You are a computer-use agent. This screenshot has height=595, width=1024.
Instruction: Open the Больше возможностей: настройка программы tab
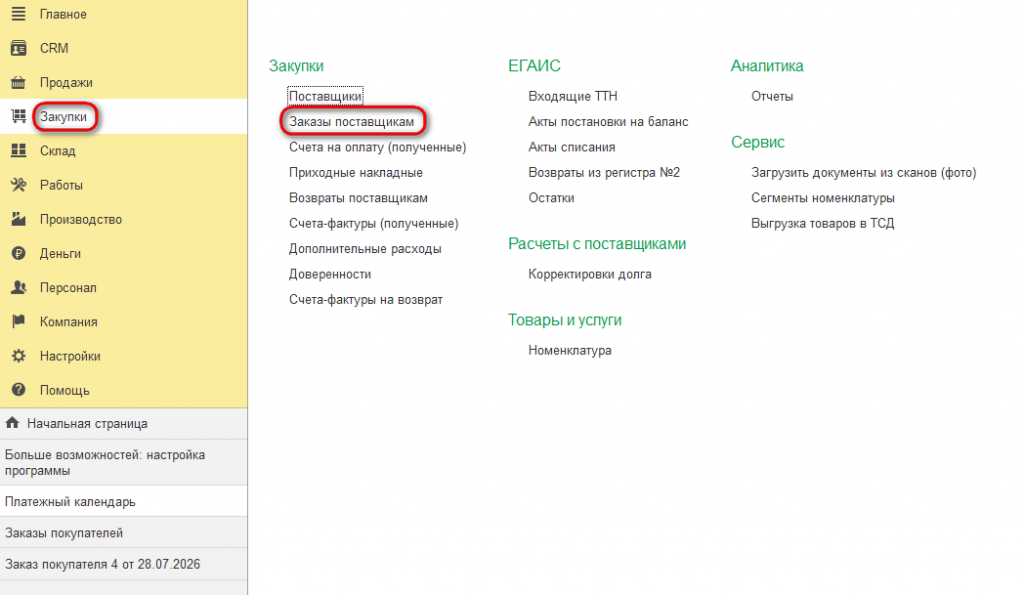coord(123,462)
